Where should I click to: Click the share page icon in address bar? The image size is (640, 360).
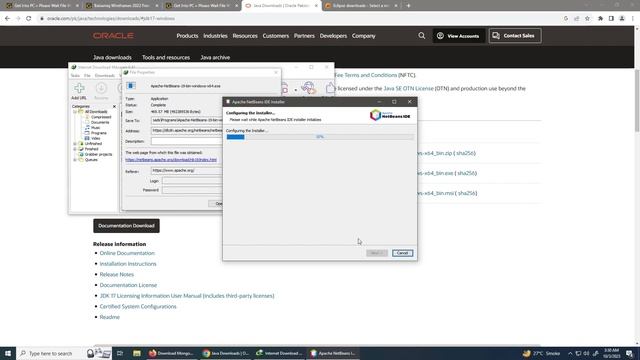(576, 18)
